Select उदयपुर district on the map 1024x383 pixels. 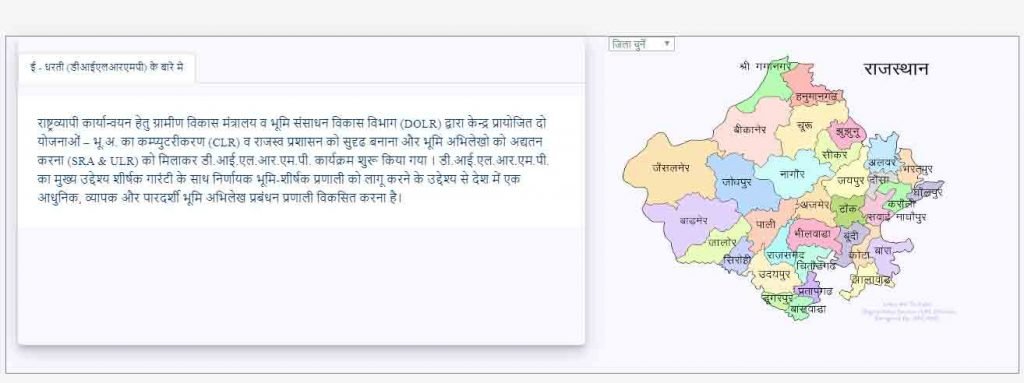pos(774,275)
